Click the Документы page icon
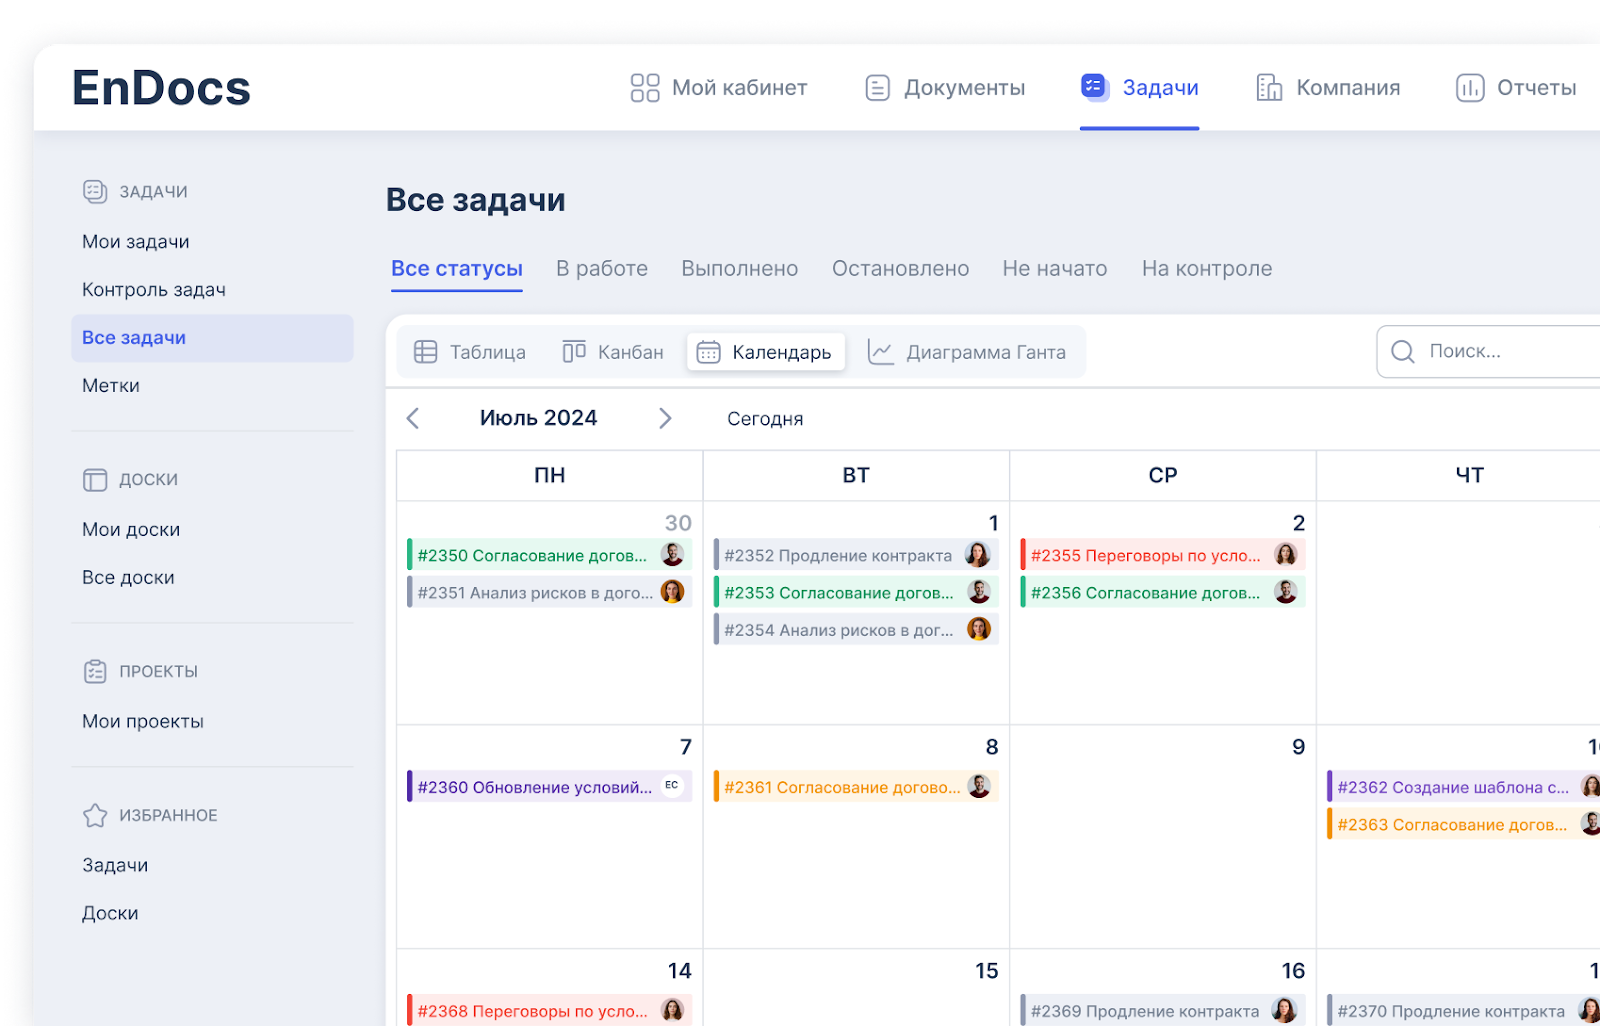The height and width of the screenshot is (1026, 1600). [x=877, y=88]
